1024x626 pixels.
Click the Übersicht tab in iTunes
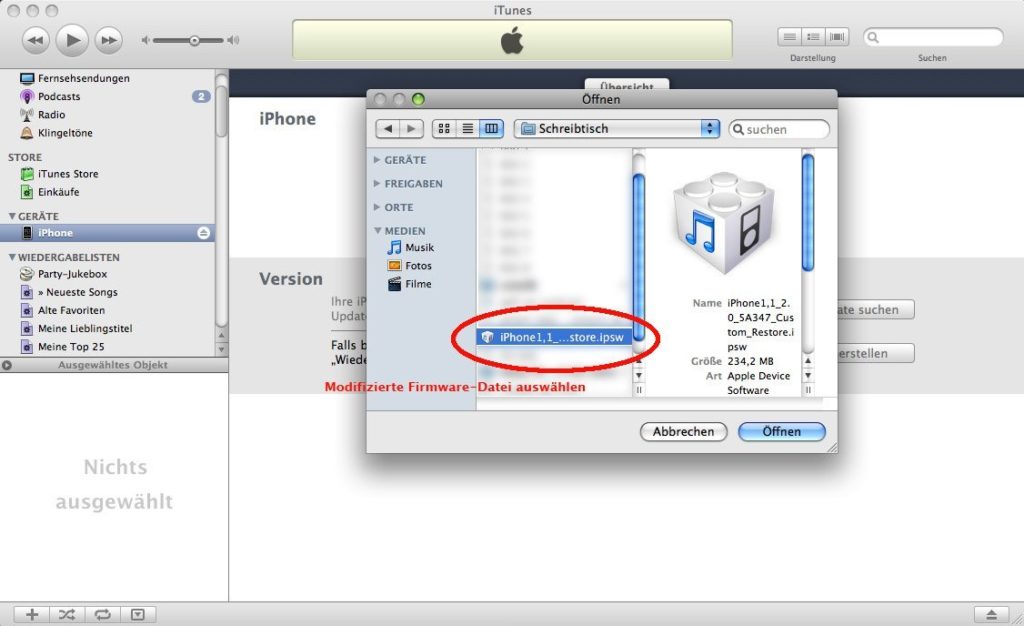[x=626, y=86]
